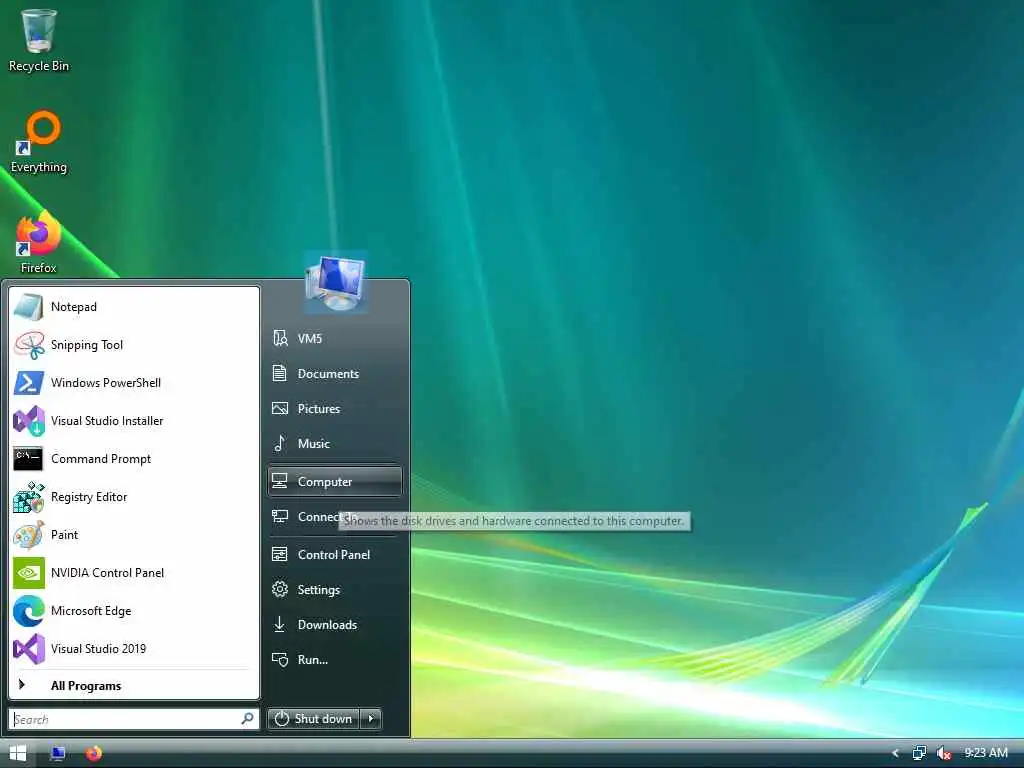Click the NVIDIA Control Panel icon
This screenshot has width=1024, height=768.
click(28, 573)
